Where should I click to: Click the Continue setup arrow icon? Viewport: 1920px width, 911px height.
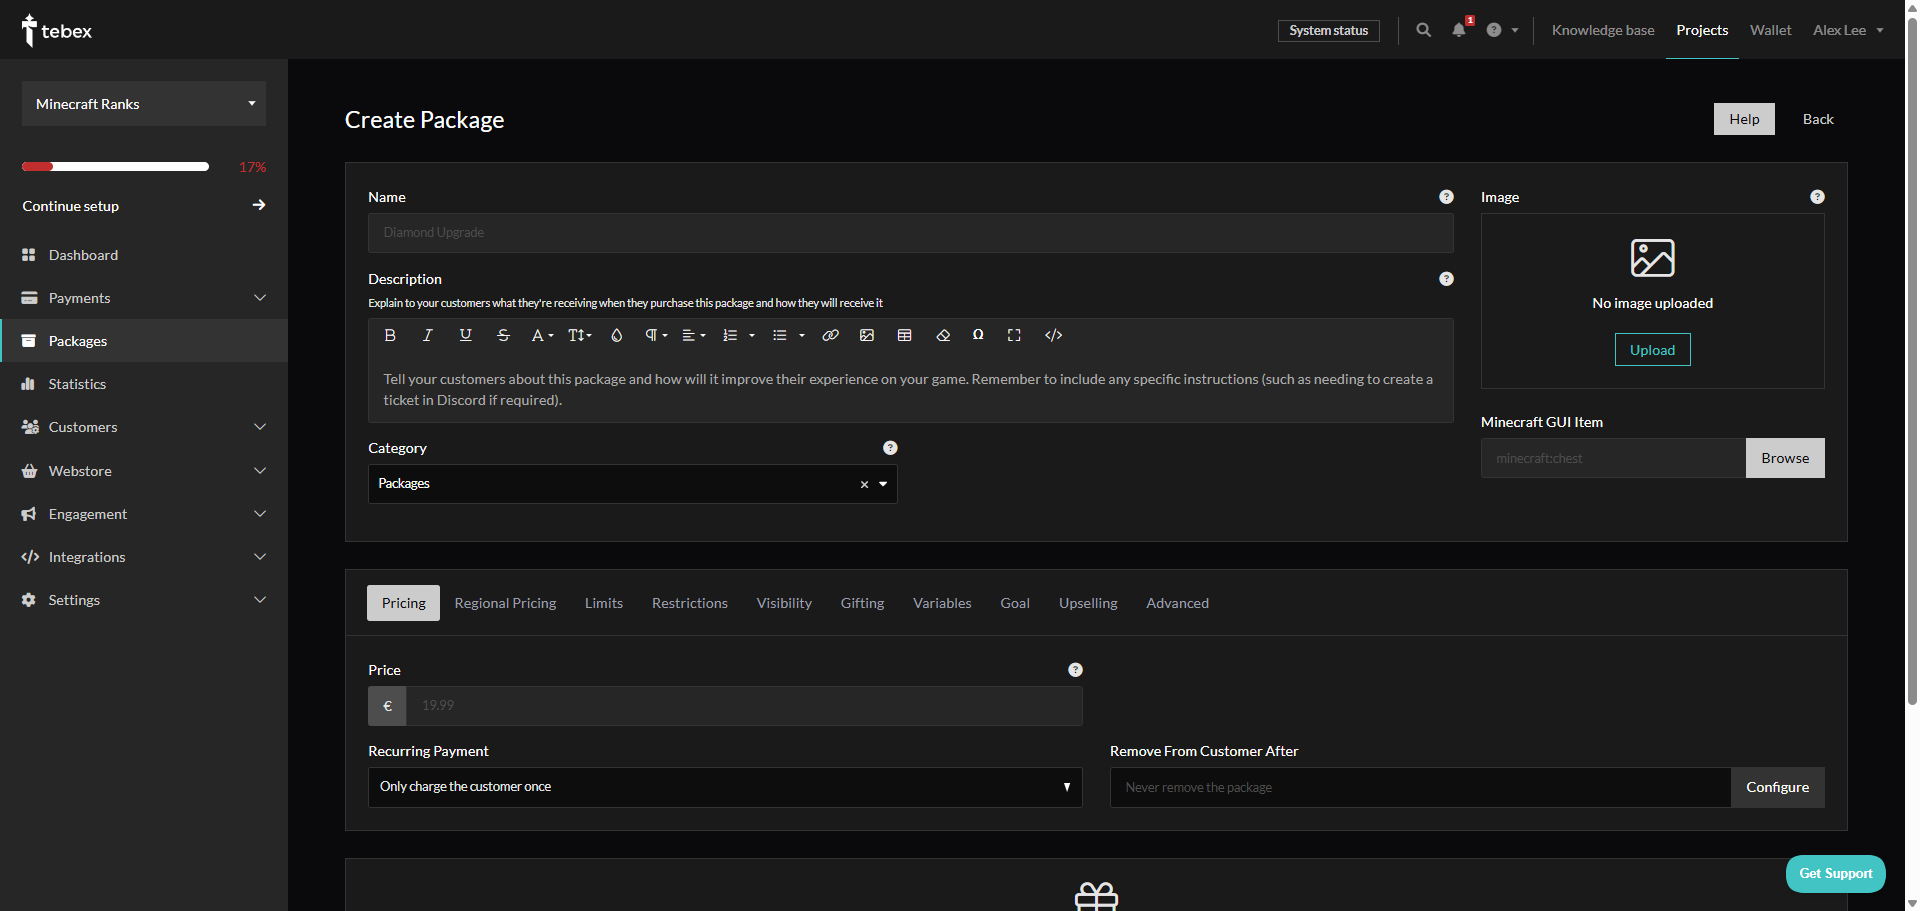259,205
